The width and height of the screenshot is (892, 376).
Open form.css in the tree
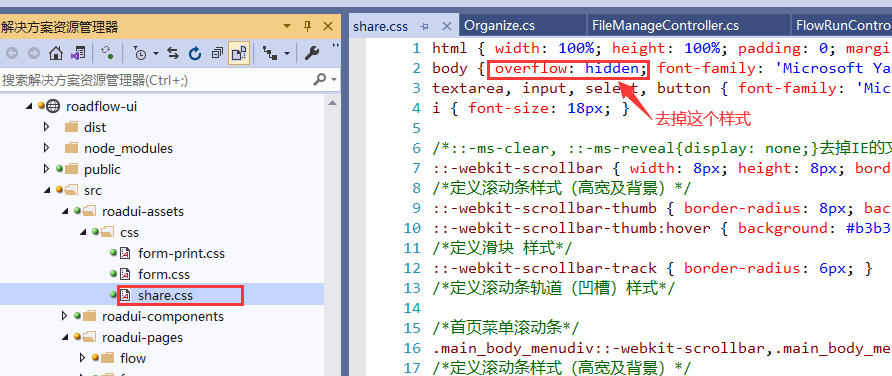tap(164, 274)
